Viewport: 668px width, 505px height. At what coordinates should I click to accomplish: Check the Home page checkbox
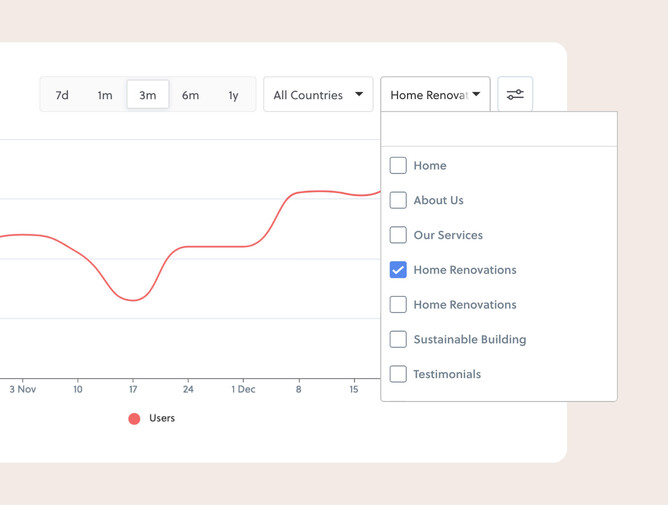click(398, 166)
